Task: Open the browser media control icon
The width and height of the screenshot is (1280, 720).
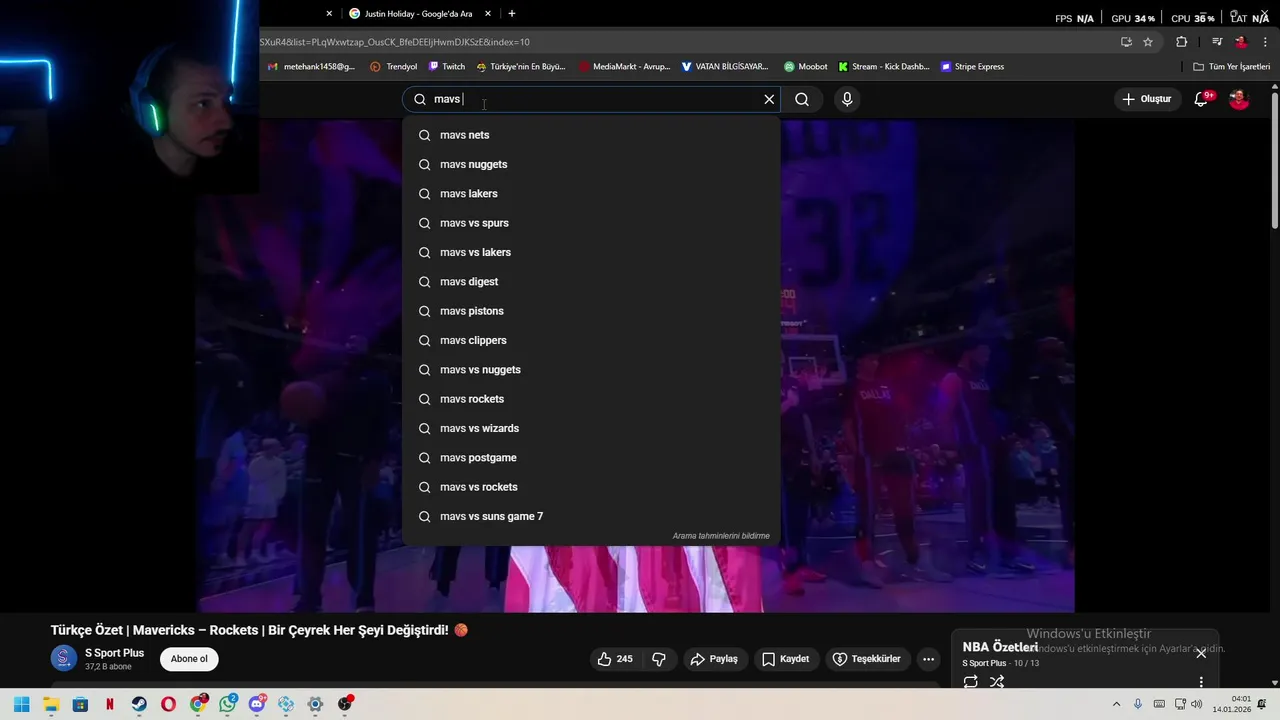Action: (x=1217, y=42)
